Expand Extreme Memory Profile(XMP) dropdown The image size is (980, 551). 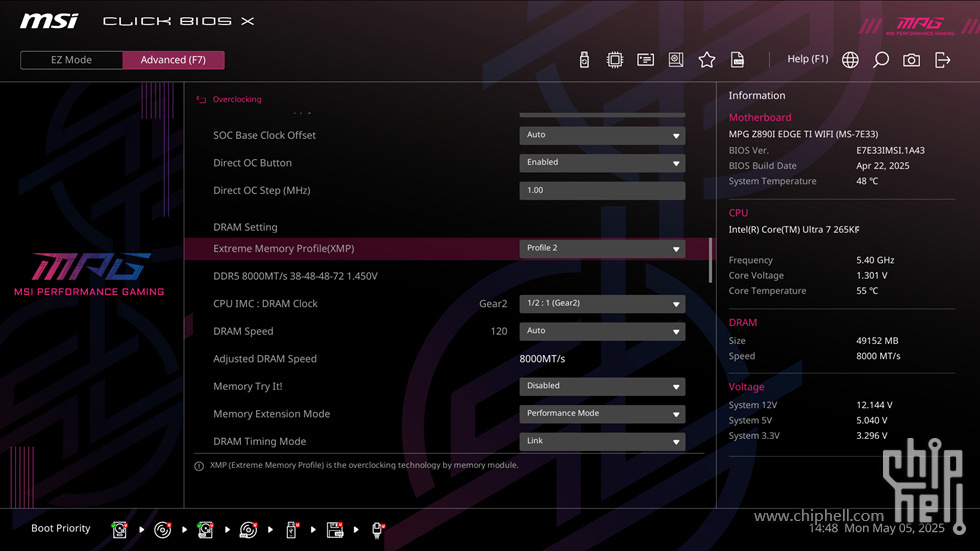(602, 249)
